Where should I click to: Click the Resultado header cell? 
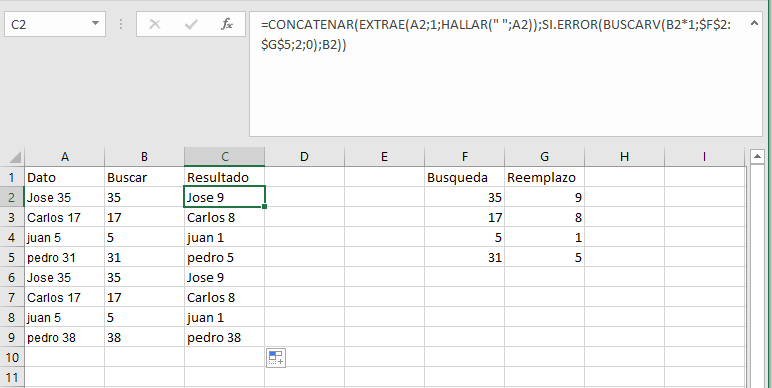pos(225,177)
